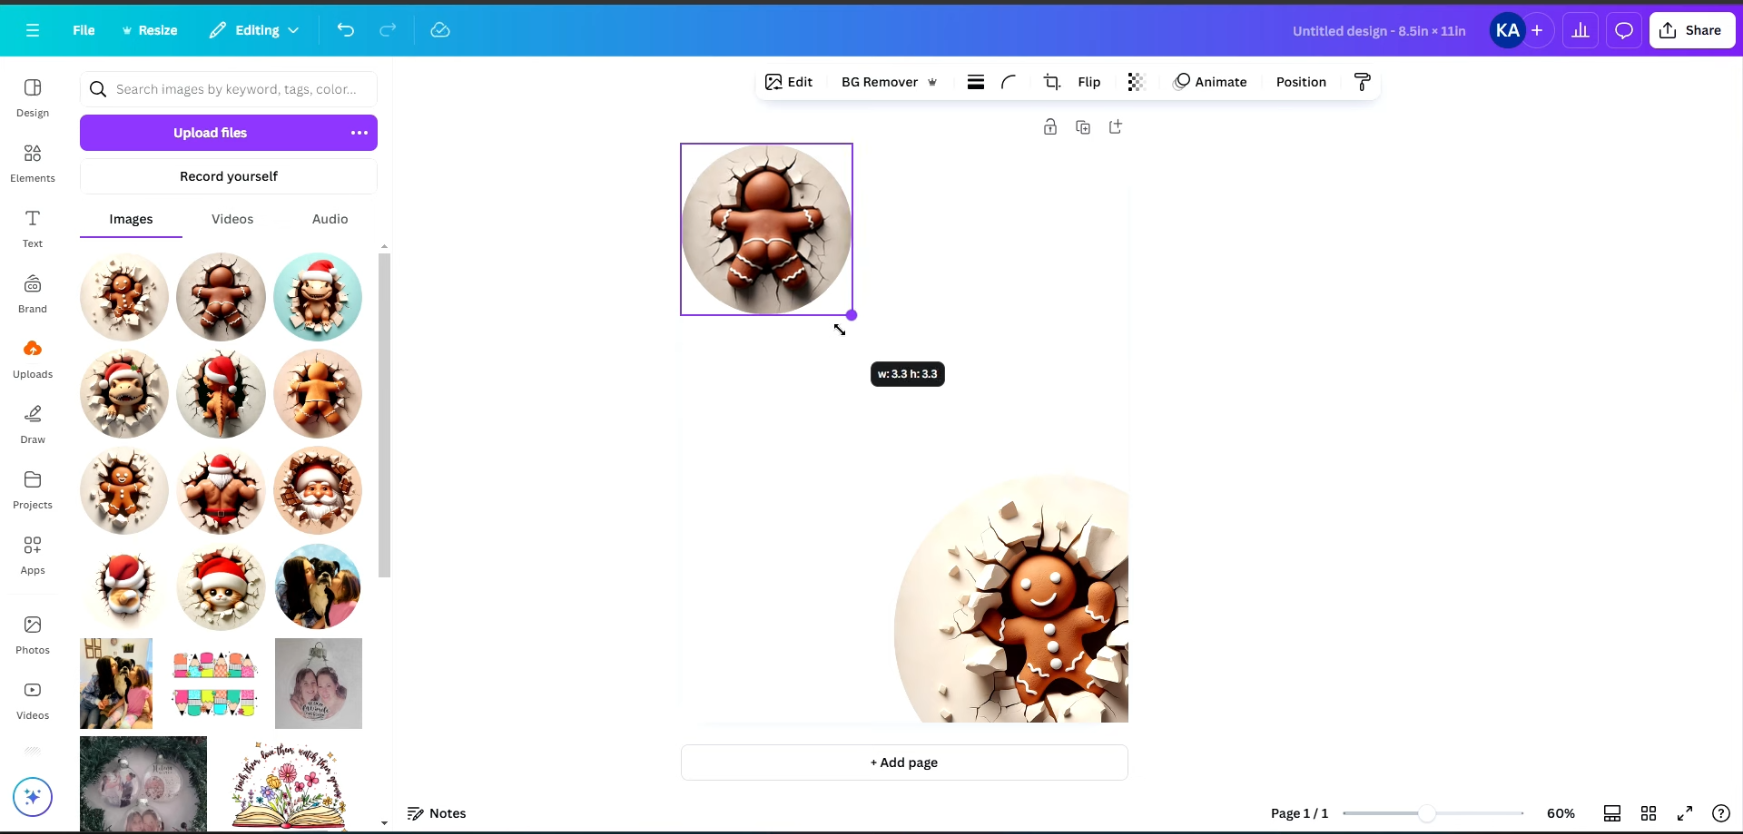Viewport: 1743px width, 834px height.
Task: Click the Undo arrow
Action: click(346, 30)
